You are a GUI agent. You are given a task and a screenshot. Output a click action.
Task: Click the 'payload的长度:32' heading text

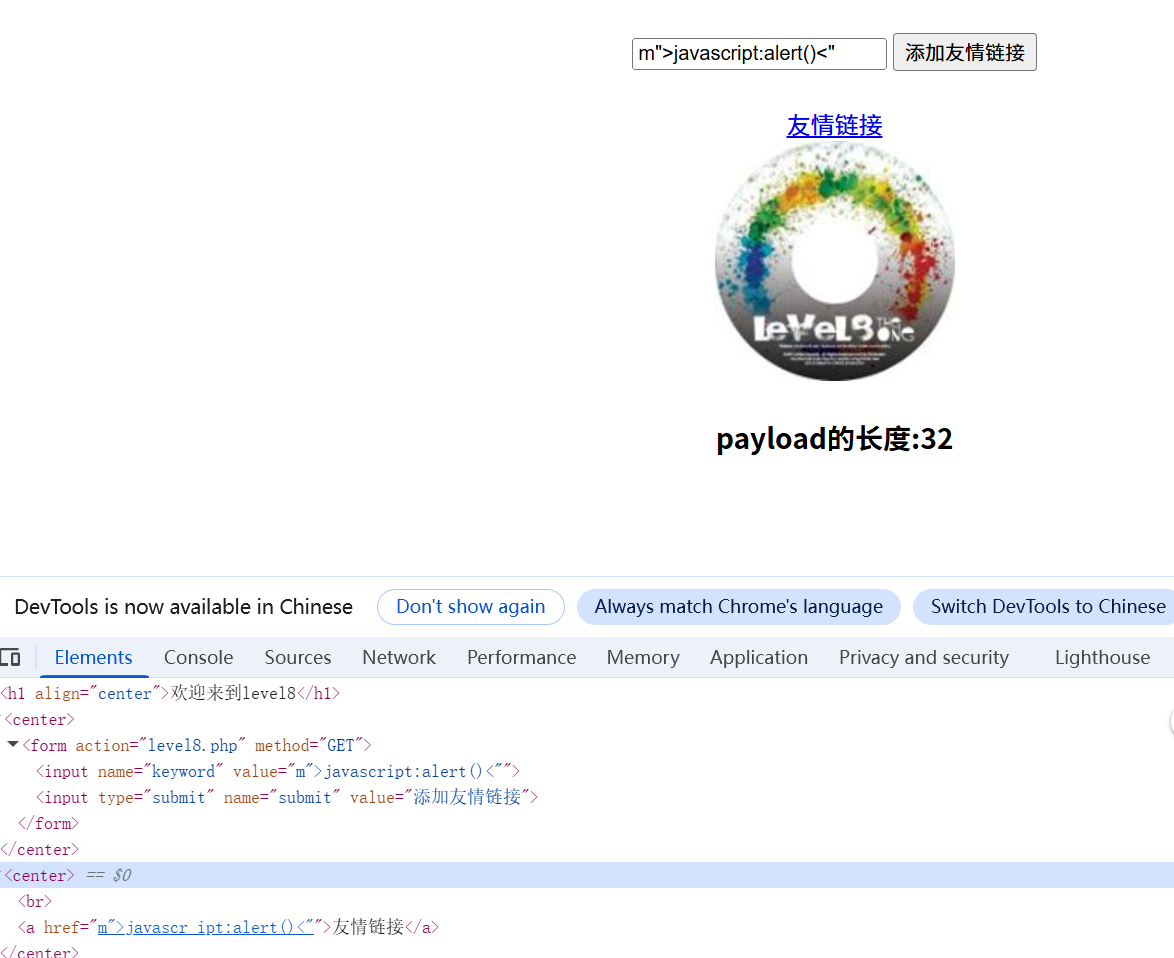tap(834, 439)
